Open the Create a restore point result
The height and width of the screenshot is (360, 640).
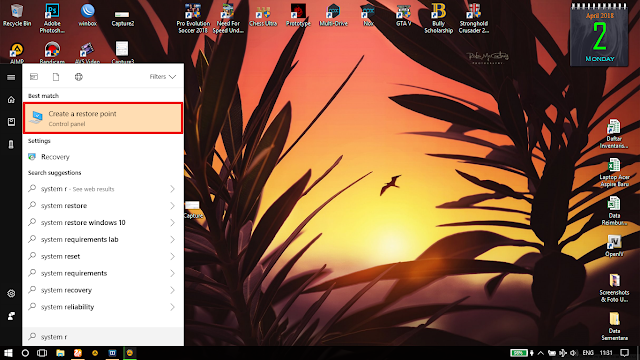click(x=103, y=118)
